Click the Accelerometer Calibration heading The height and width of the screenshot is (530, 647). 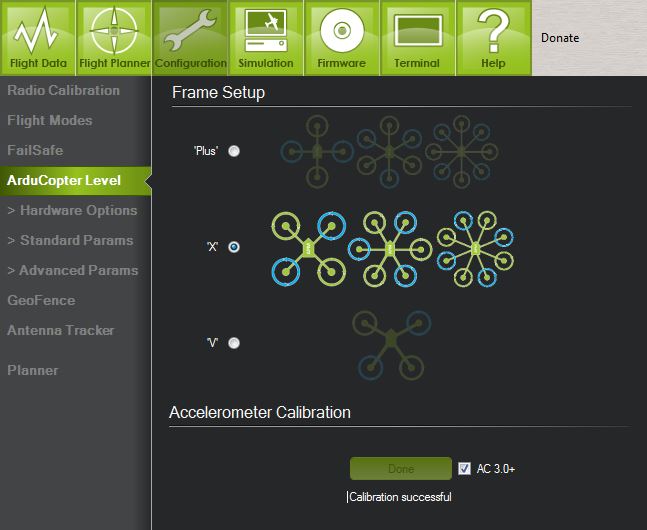(260, 412)
